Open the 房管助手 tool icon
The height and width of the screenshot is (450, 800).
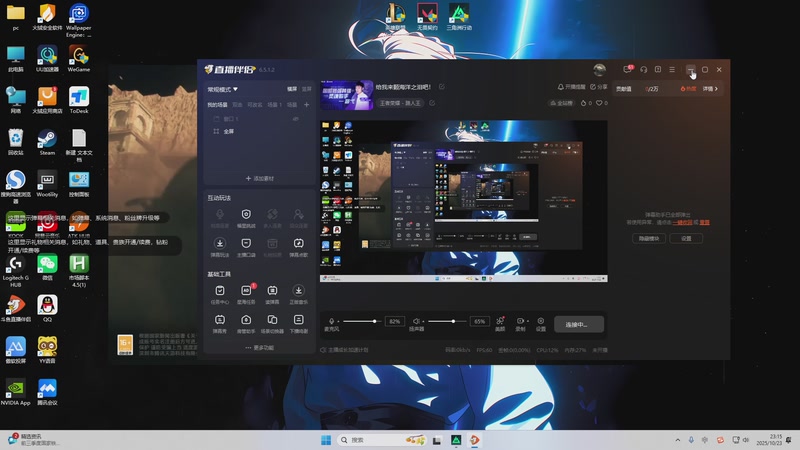click(246, 319)
